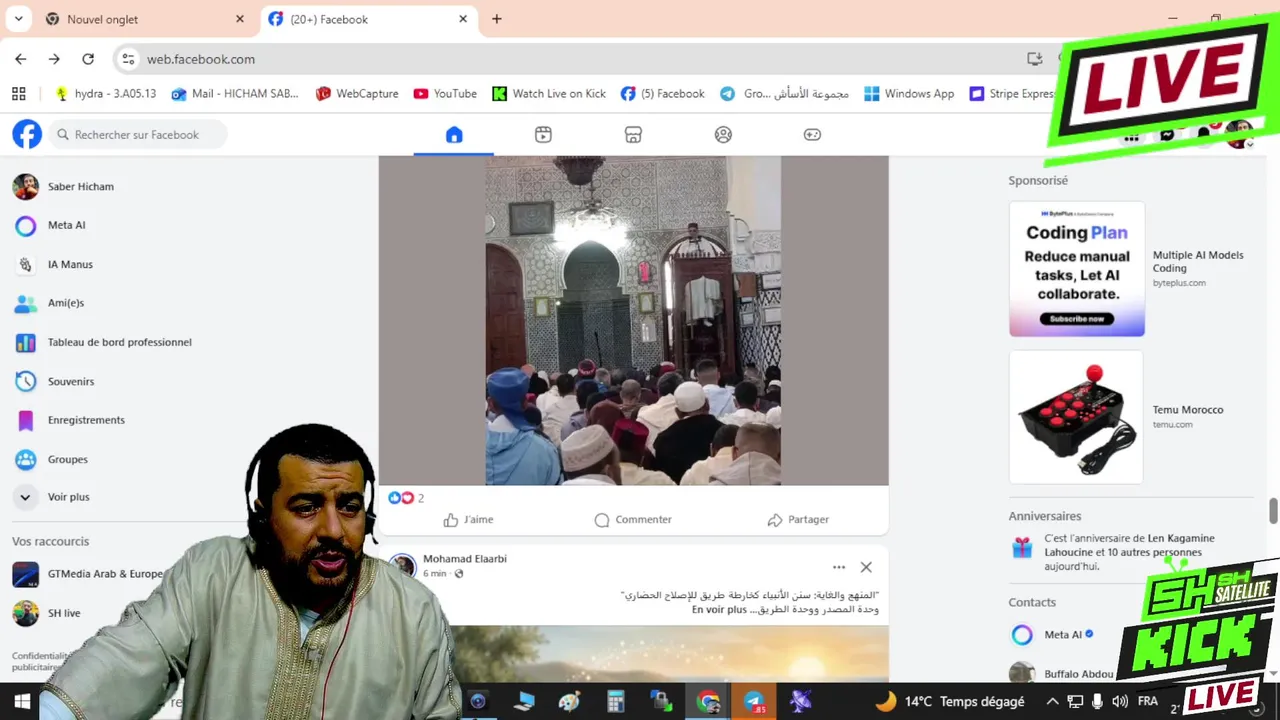Open the ByteDance Coding Plan ad
Image resolution: width=1280 pixels, height=720 pixels.
pyautogui.click(x=1077, y=269)
